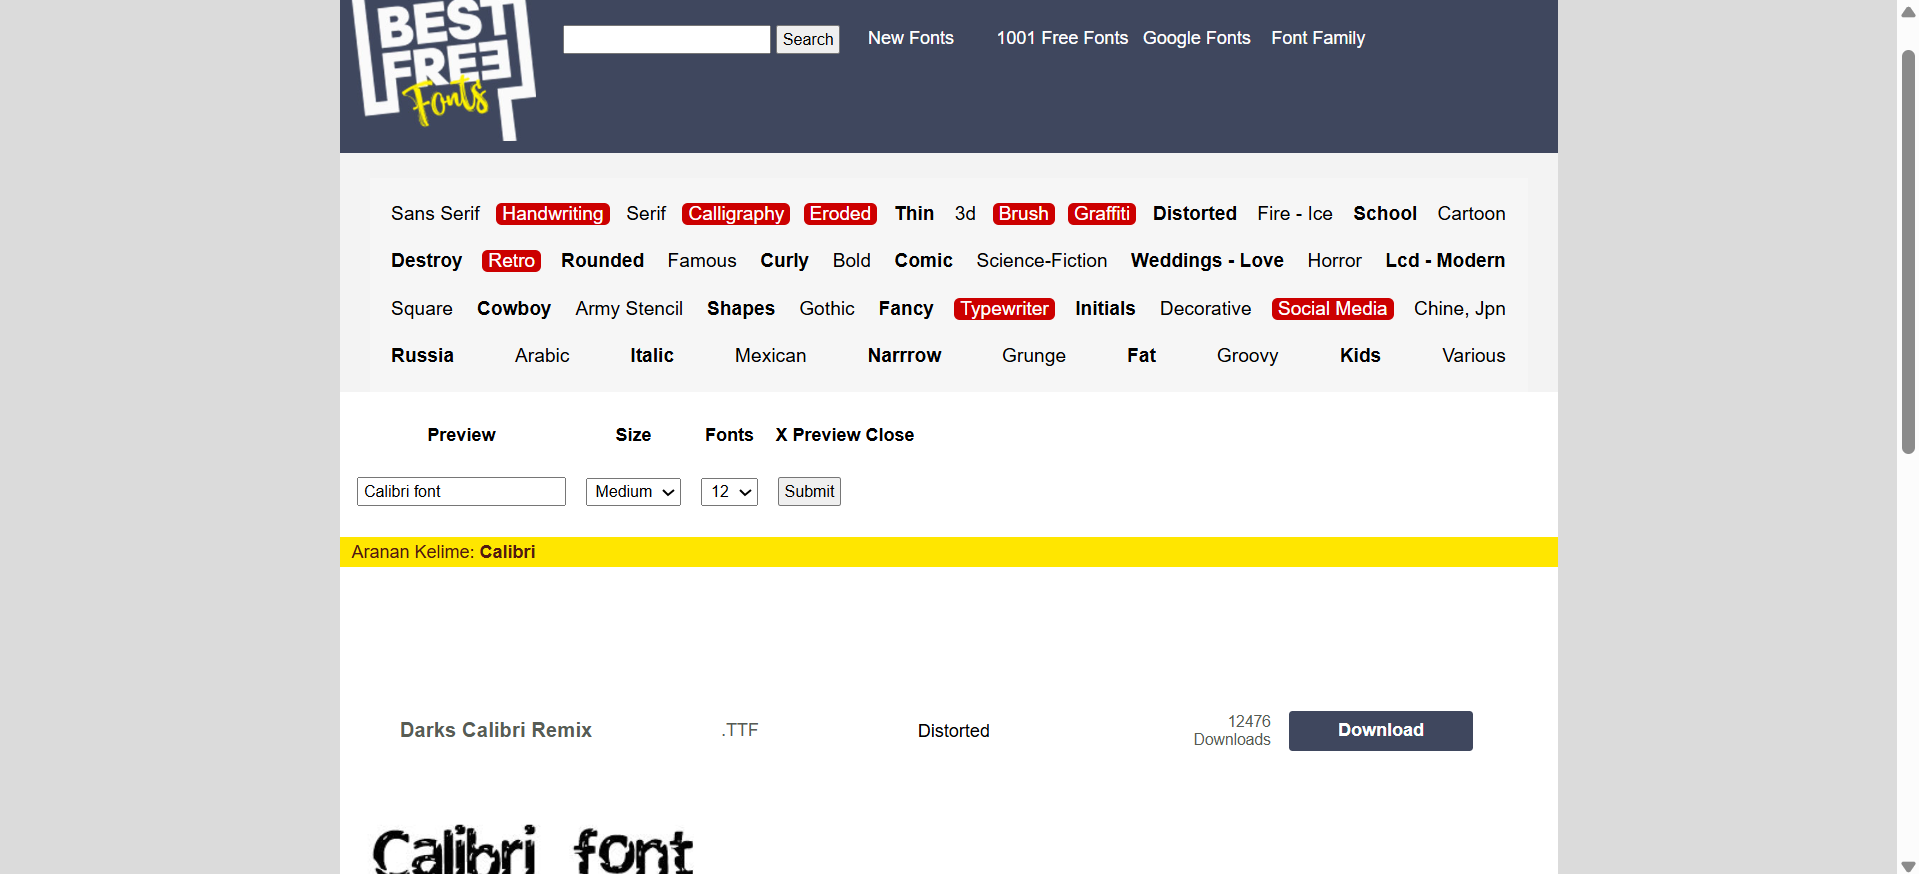The height and width of the screenshot is (874, 1919).
Task: Go to Google Fonts
Action: [1197, 38]
